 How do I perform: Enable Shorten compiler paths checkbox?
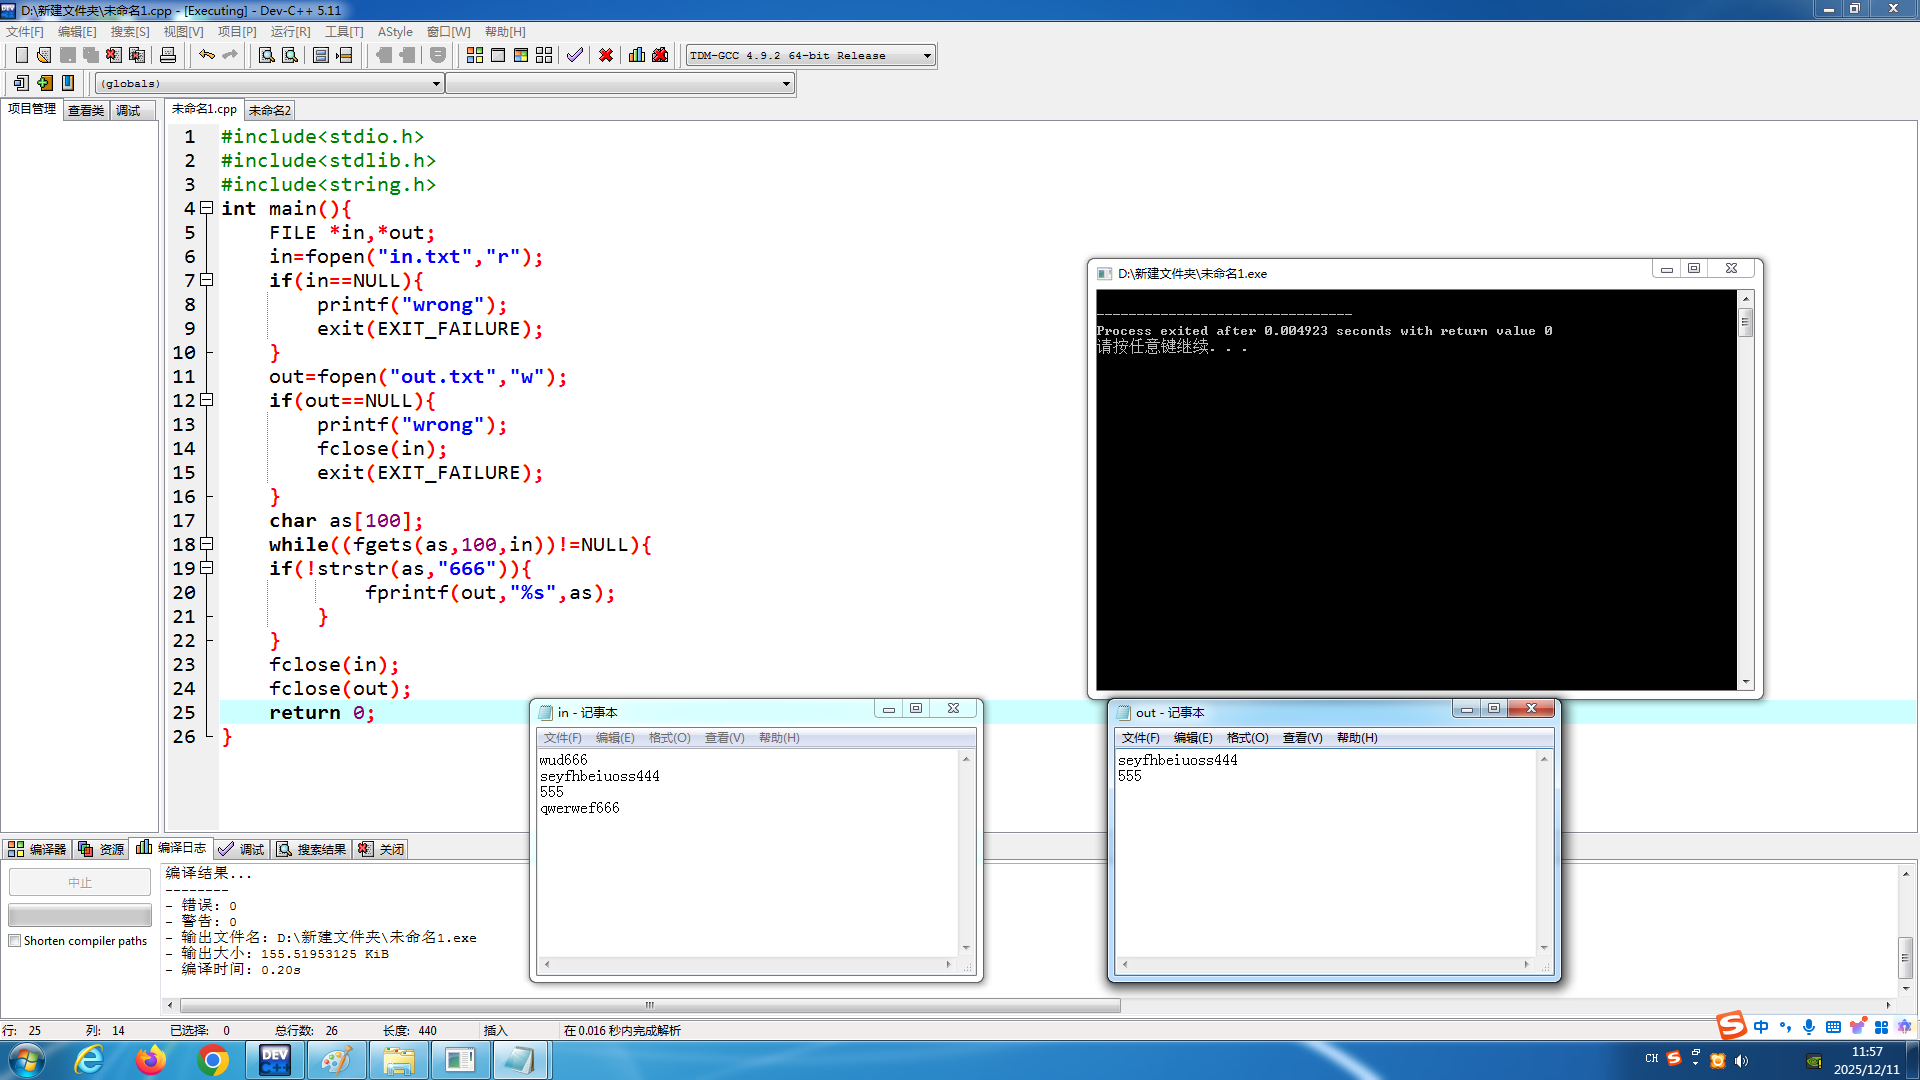point(14,941)
